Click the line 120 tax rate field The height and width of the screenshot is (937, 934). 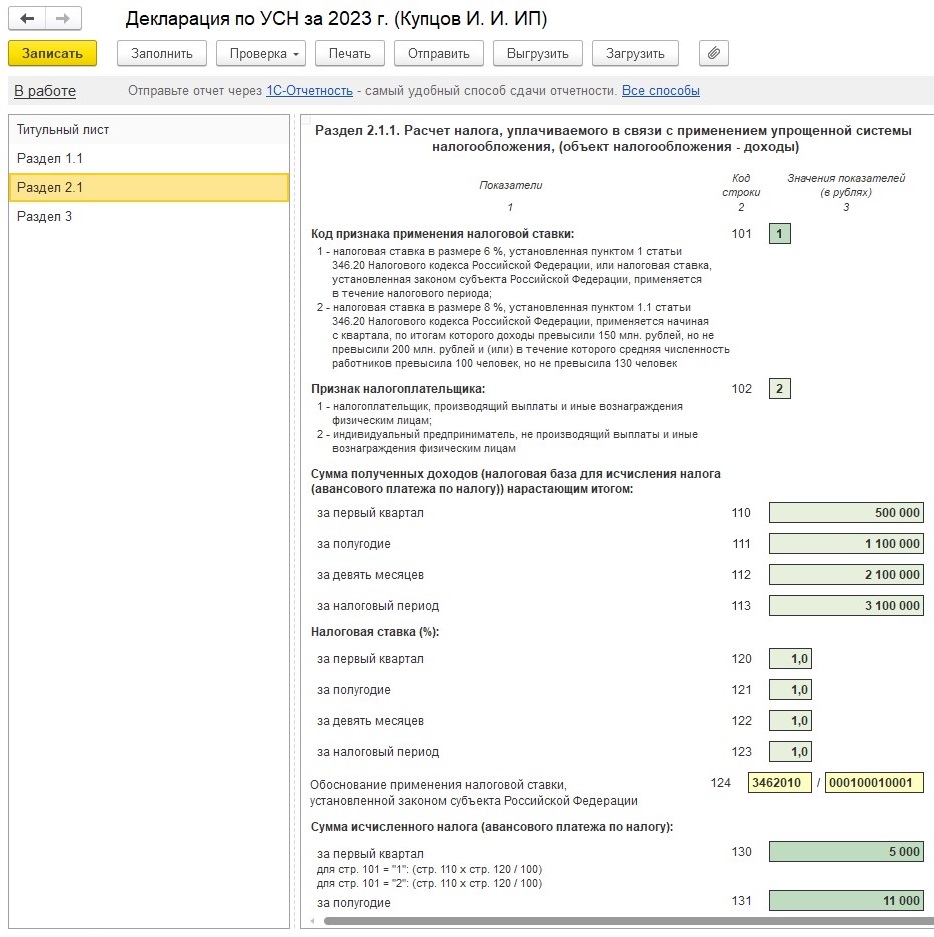(x=790, y=659)
